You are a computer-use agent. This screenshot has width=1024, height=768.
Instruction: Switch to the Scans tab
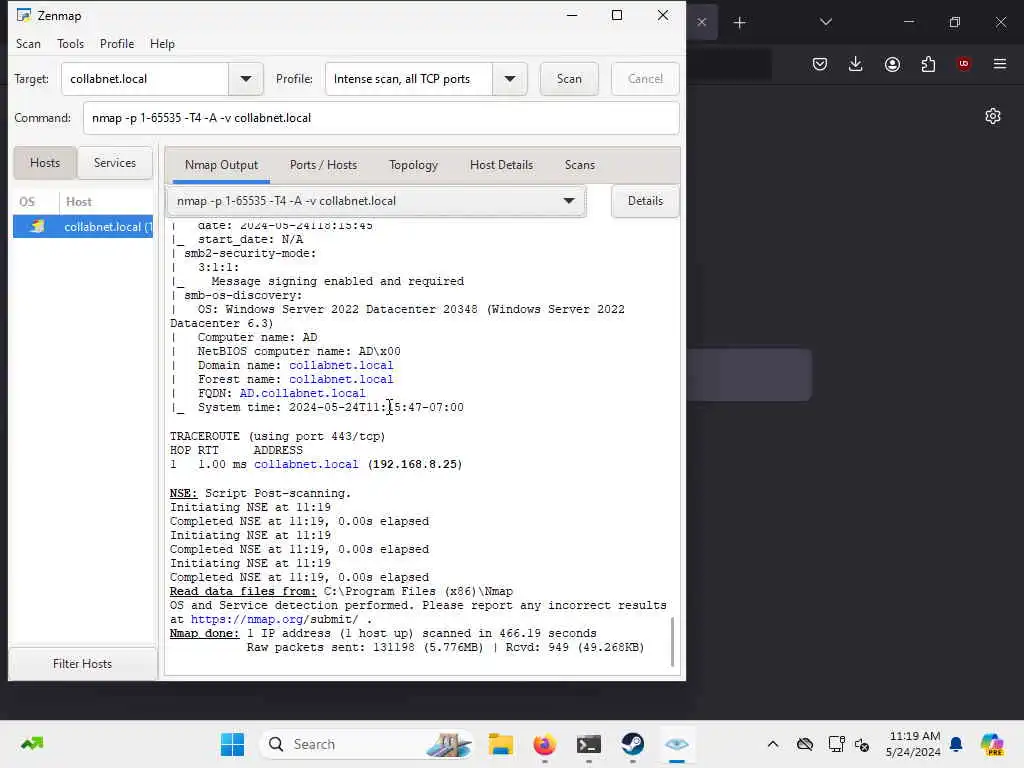click(x=580, y=165)
